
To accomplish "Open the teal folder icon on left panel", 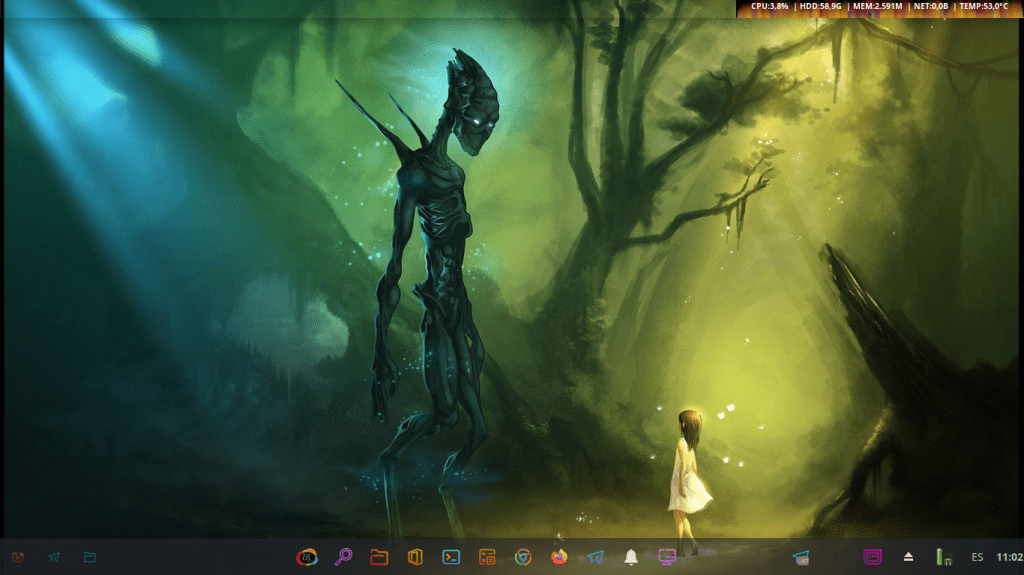I will (x=90, y=557).
